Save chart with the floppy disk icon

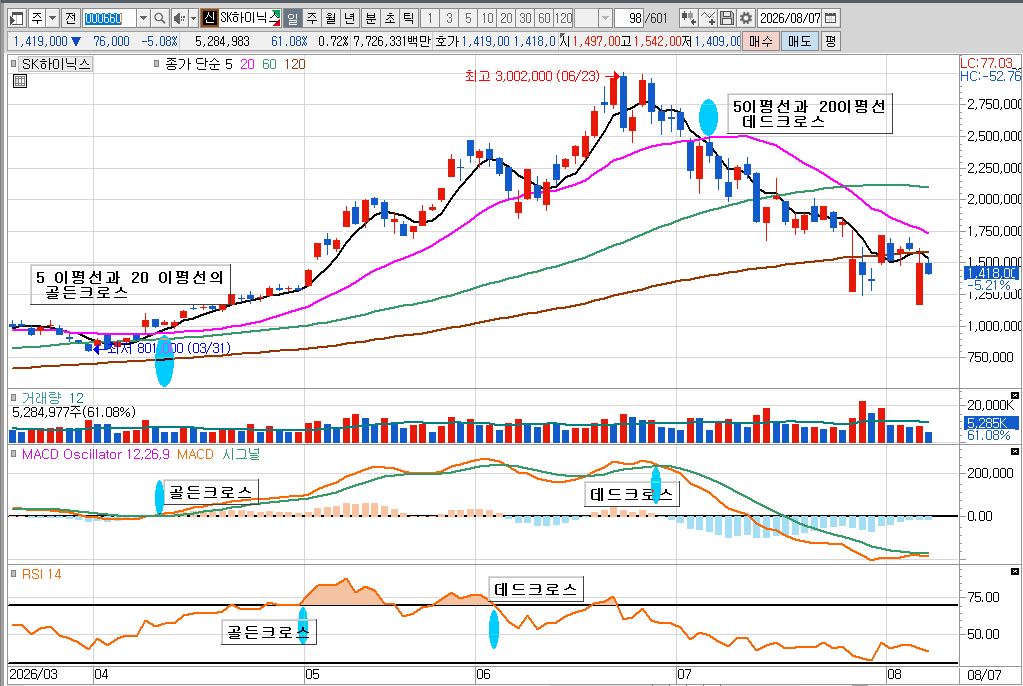[x=726, y=18]
